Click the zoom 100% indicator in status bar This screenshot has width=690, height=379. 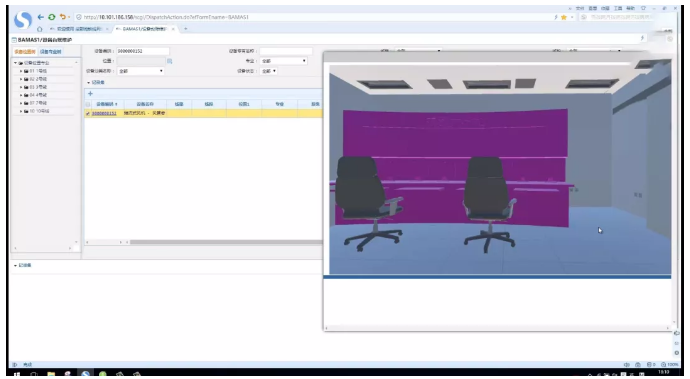(x=670, y=364)
